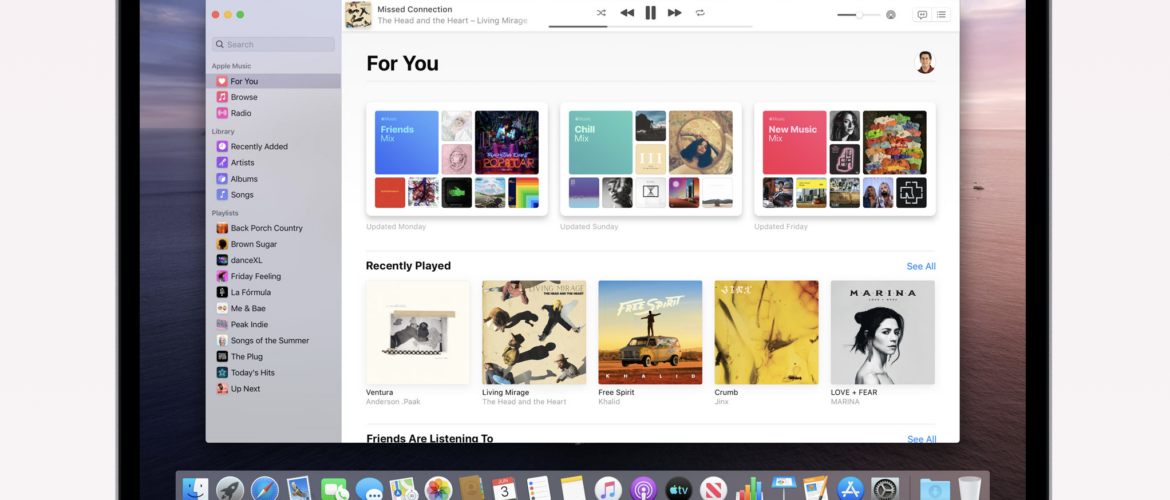Click Jinx artist name under Crumb
1170x500 pixels.
point(722,402)
